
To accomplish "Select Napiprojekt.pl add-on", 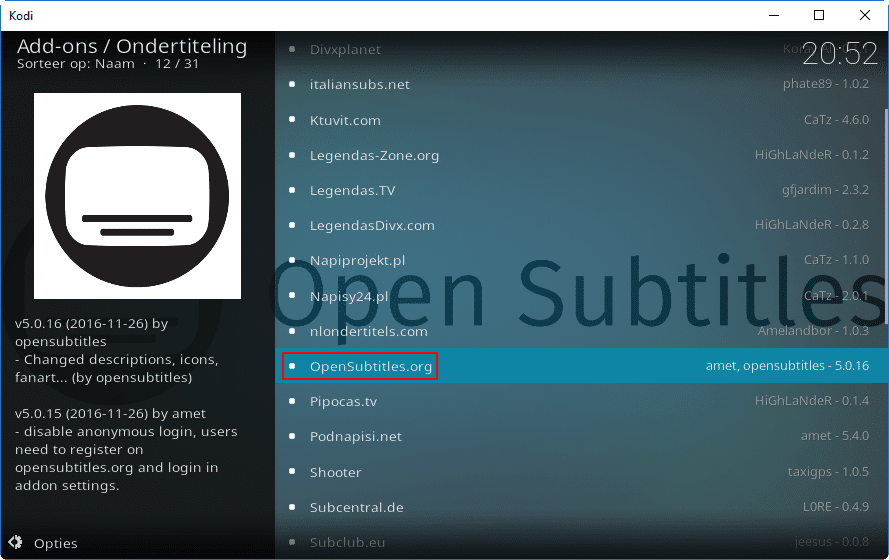I will 581,261.
